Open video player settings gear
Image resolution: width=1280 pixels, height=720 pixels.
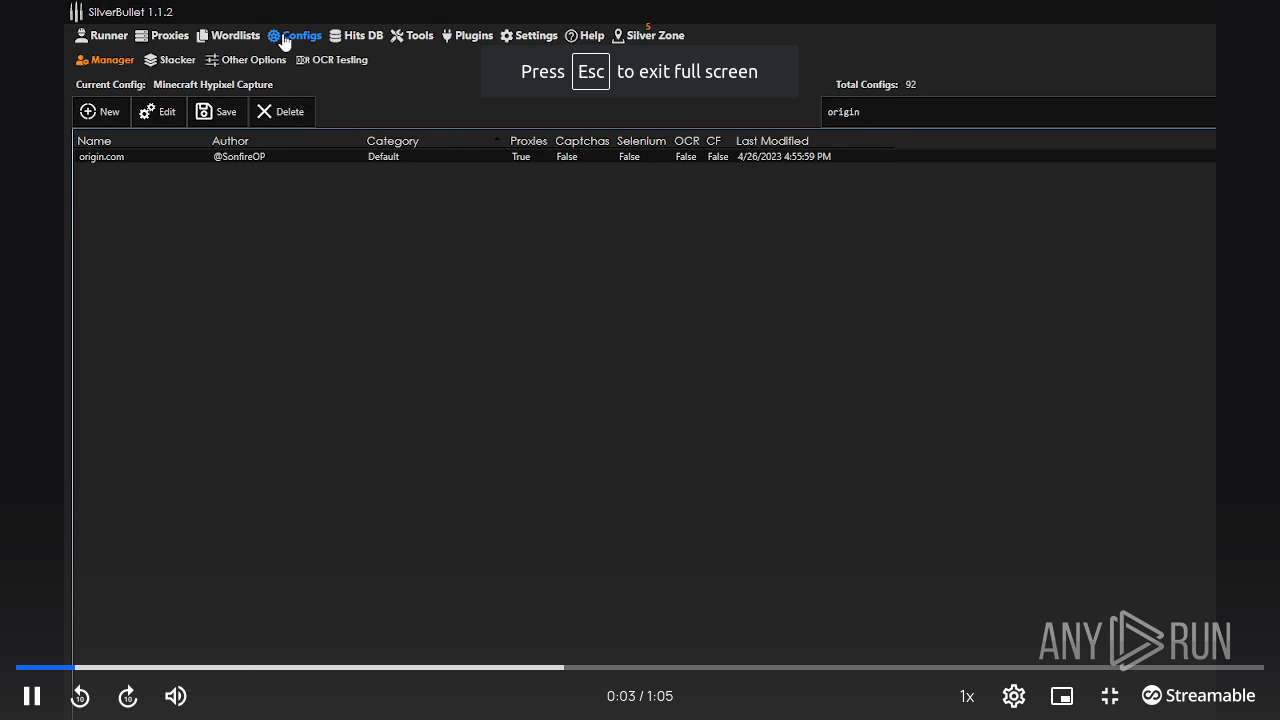pyautogui.click(x=1014, y=696)
